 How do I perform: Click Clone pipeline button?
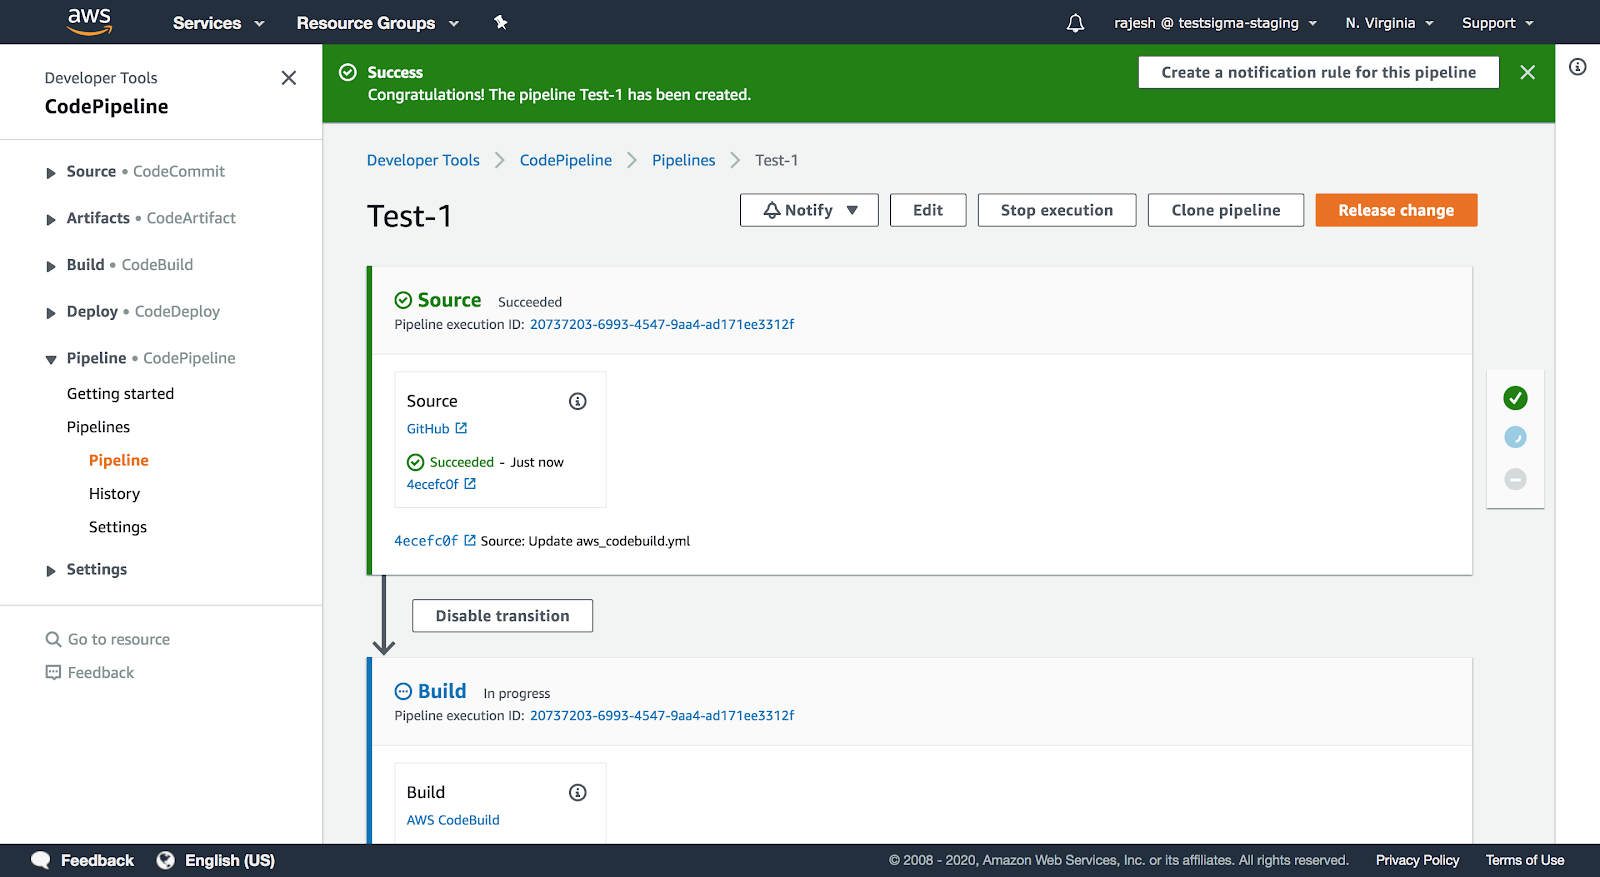(1225, 210)
